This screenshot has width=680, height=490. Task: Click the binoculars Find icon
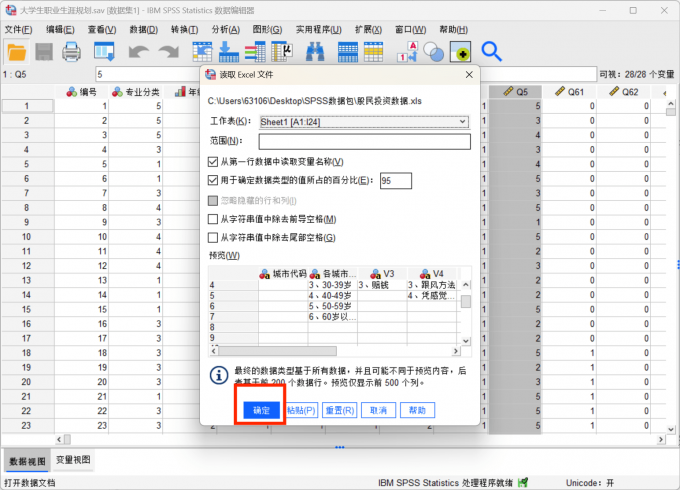[315, 52]
